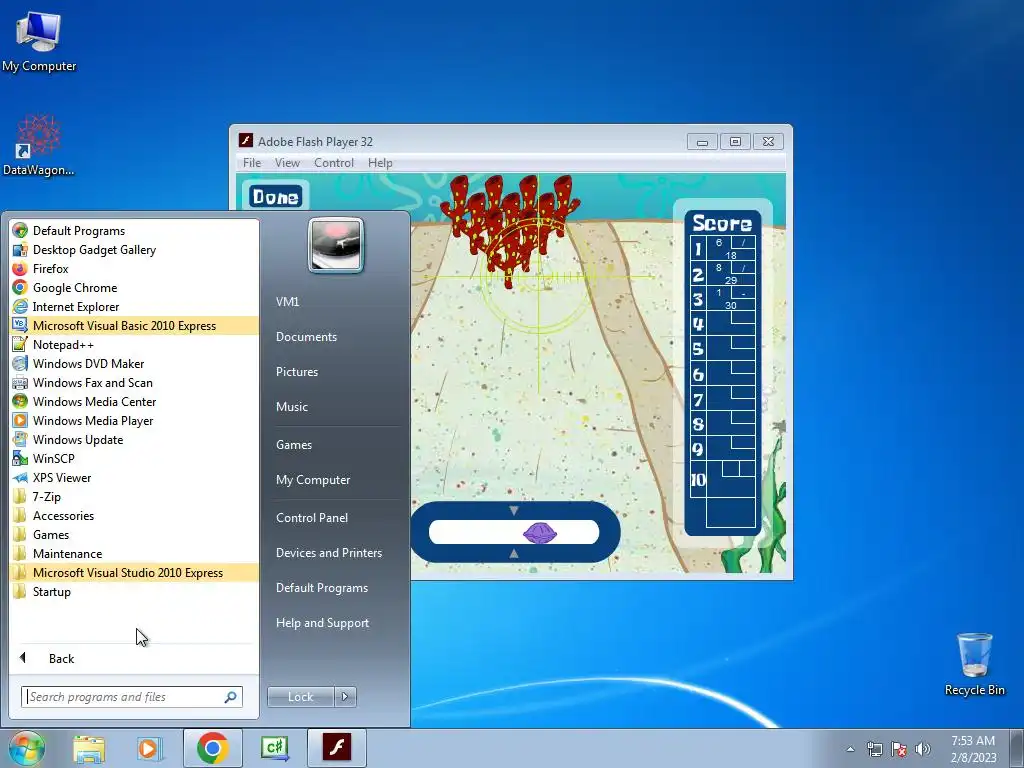Click the volume speaker tray icon

coord(923,749)
